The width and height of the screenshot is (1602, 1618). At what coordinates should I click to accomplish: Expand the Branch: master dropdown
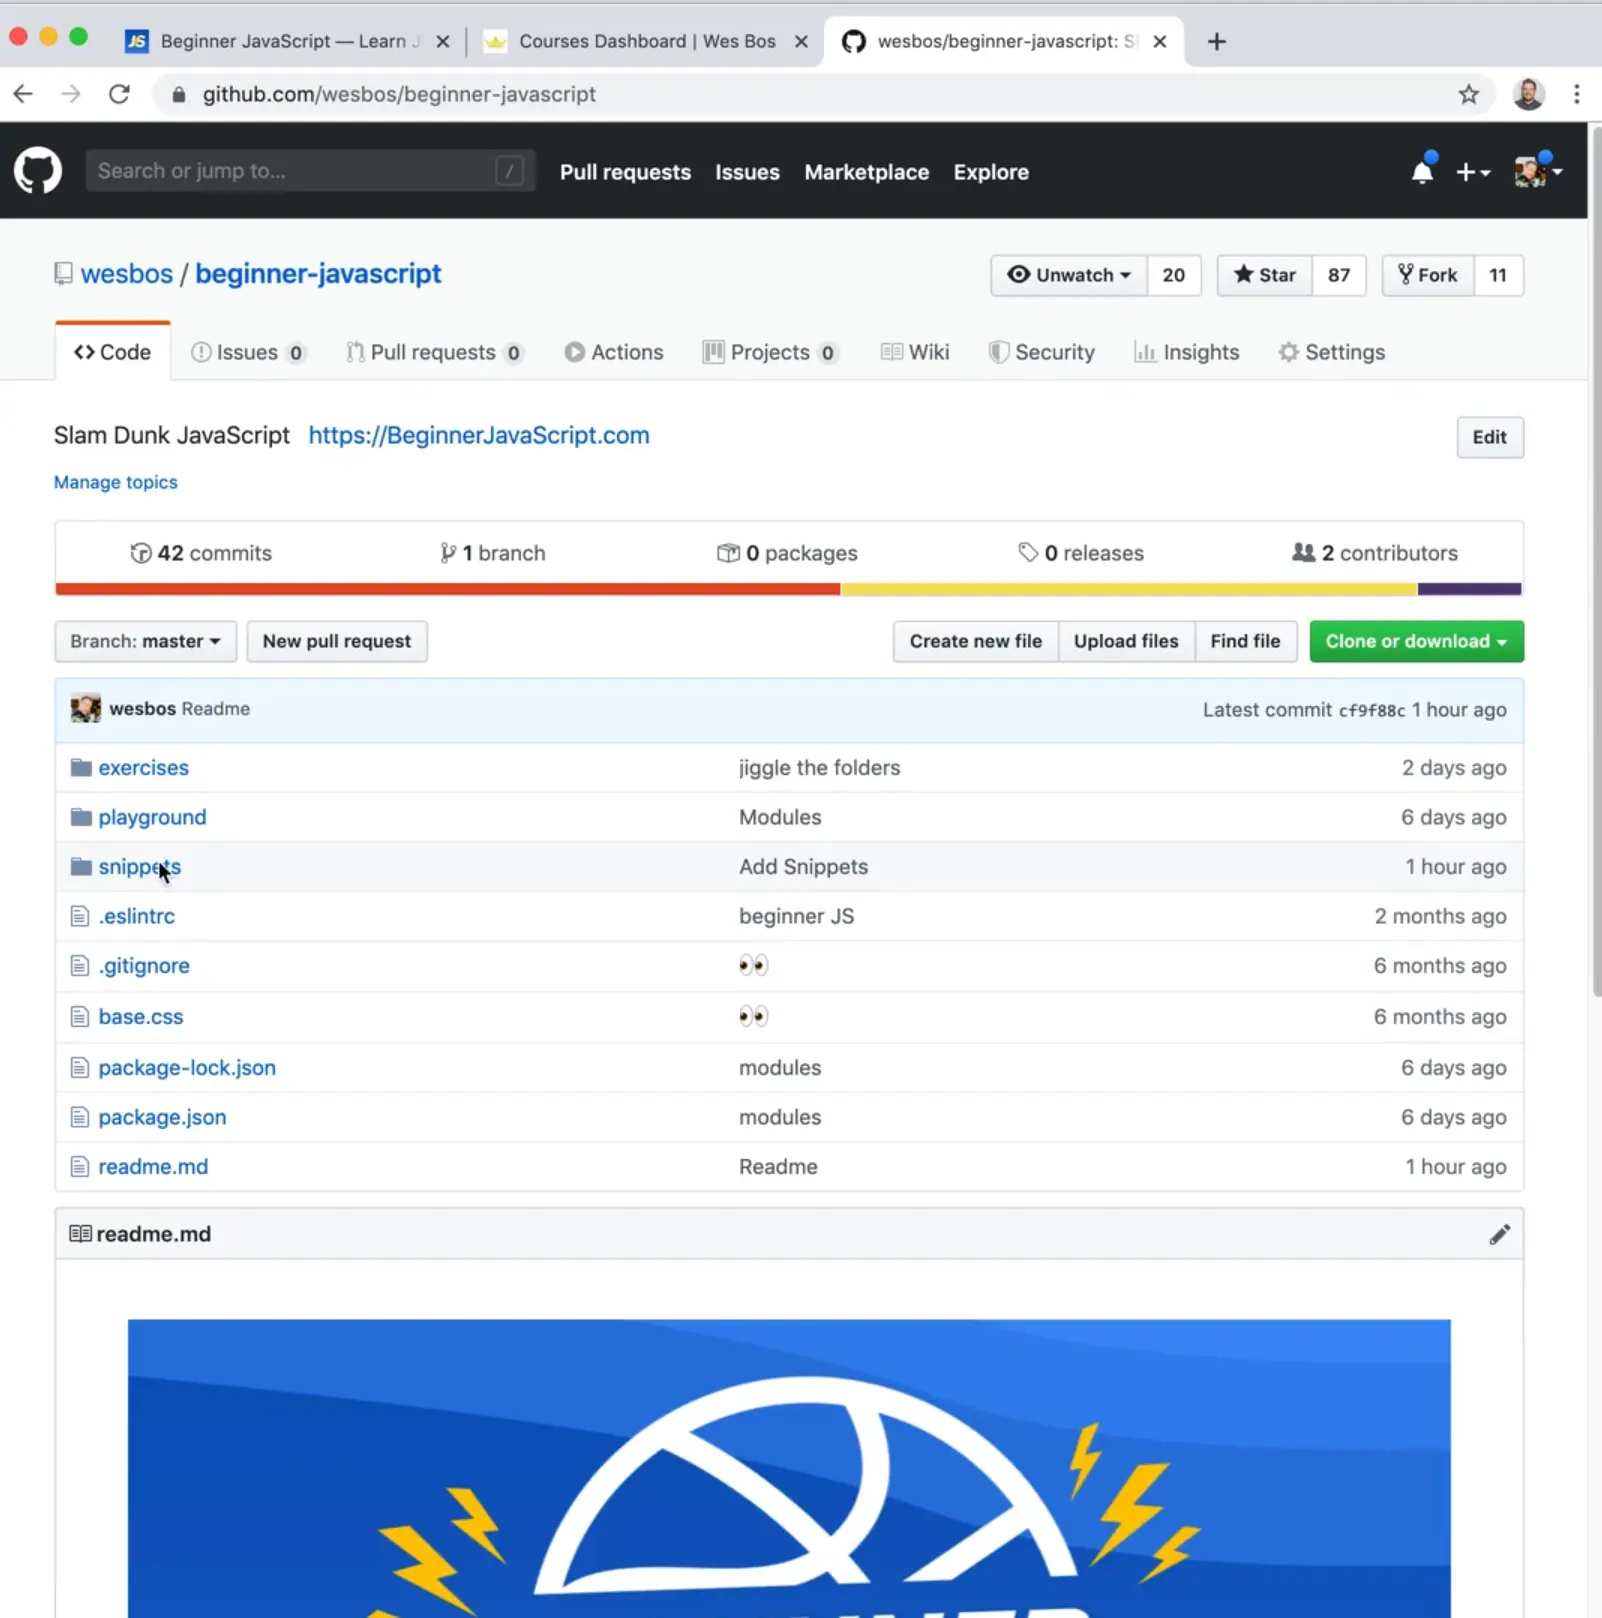tap(145, 641)
